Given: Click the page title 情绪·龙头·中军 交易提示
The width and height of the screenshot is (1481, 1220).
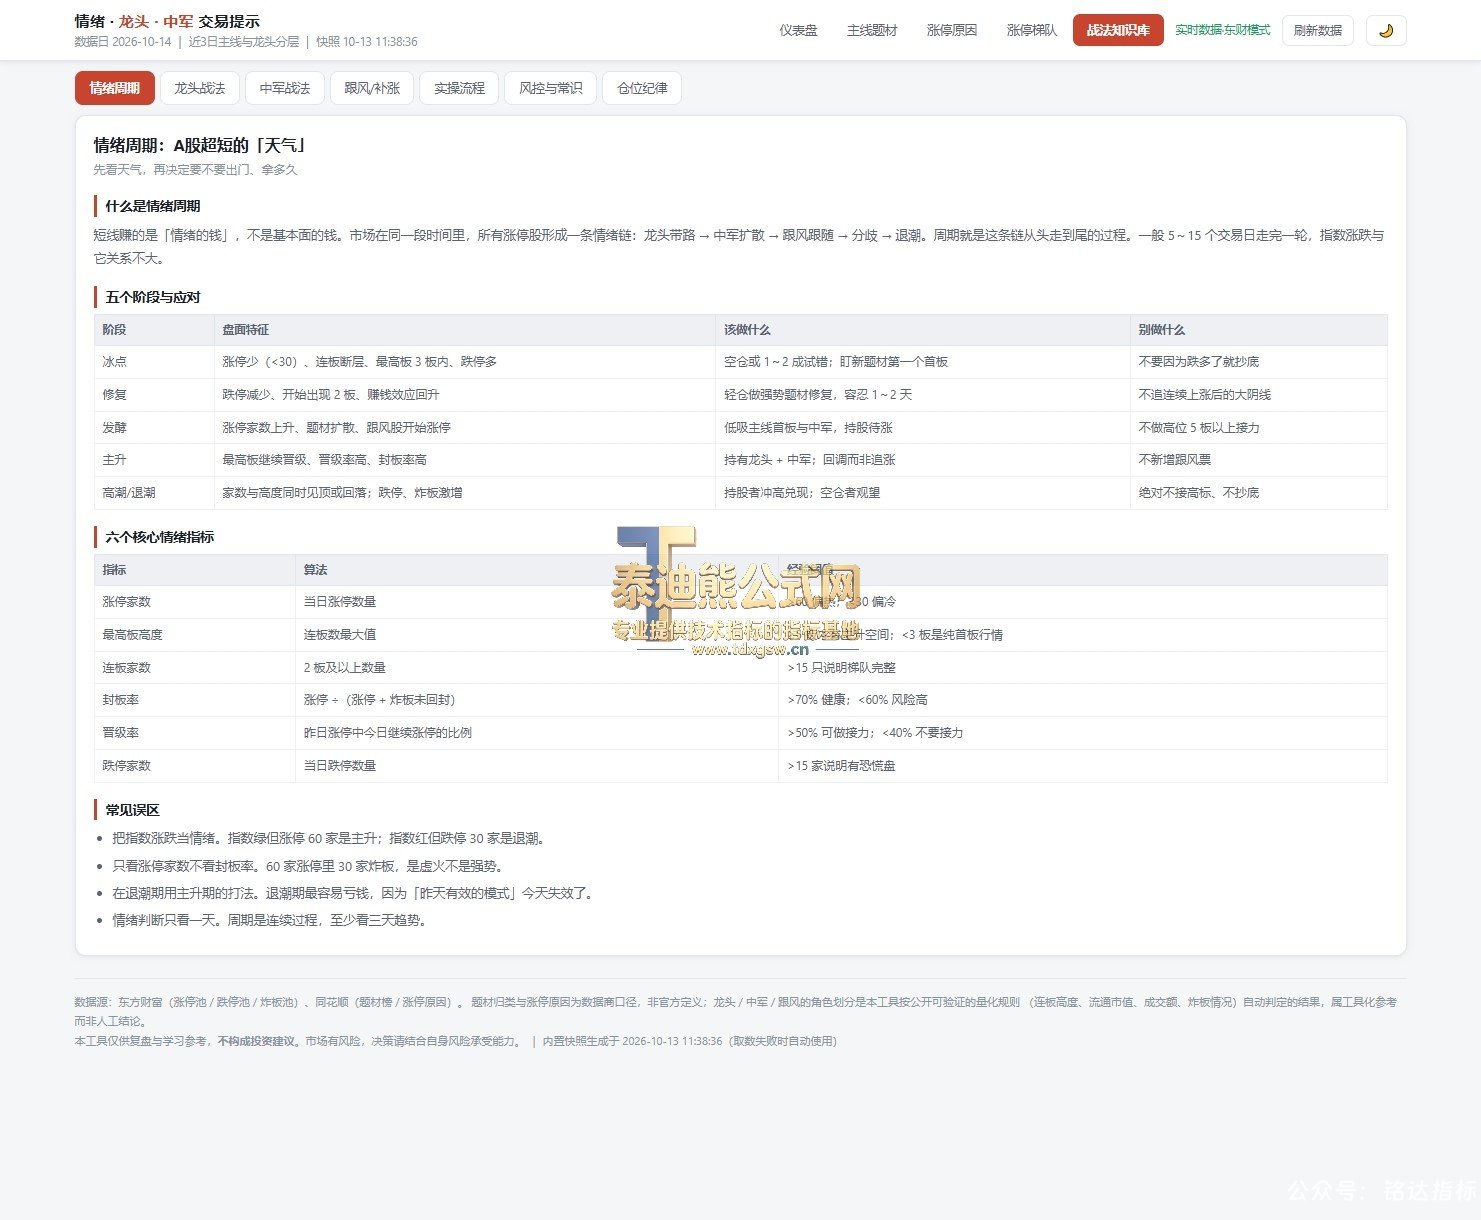Looking at the screenshot, I should coord(167,21).
